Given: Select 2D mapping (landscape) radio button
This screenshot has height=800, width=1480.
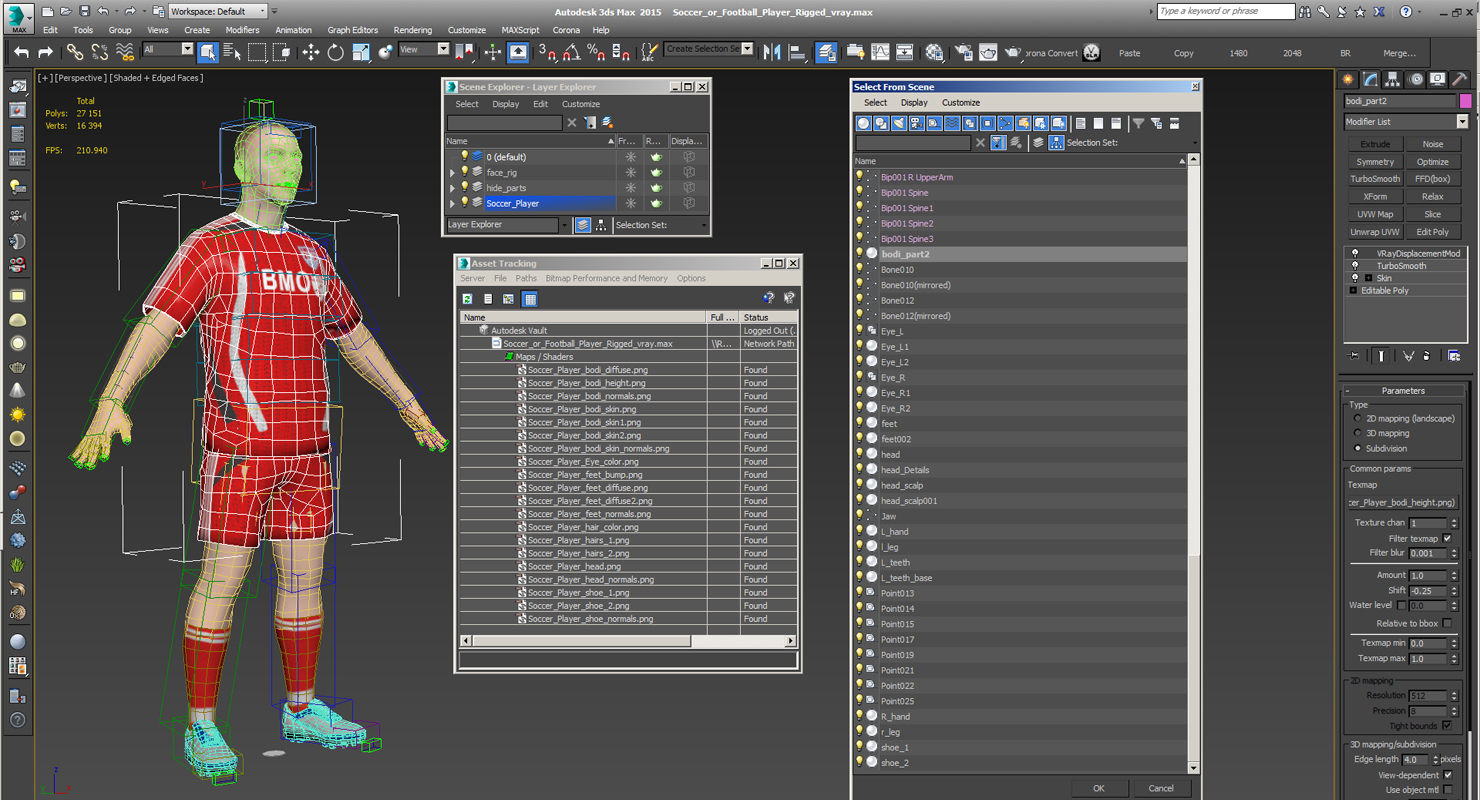Looking at the screenshot, I should tap(1357, 419).
